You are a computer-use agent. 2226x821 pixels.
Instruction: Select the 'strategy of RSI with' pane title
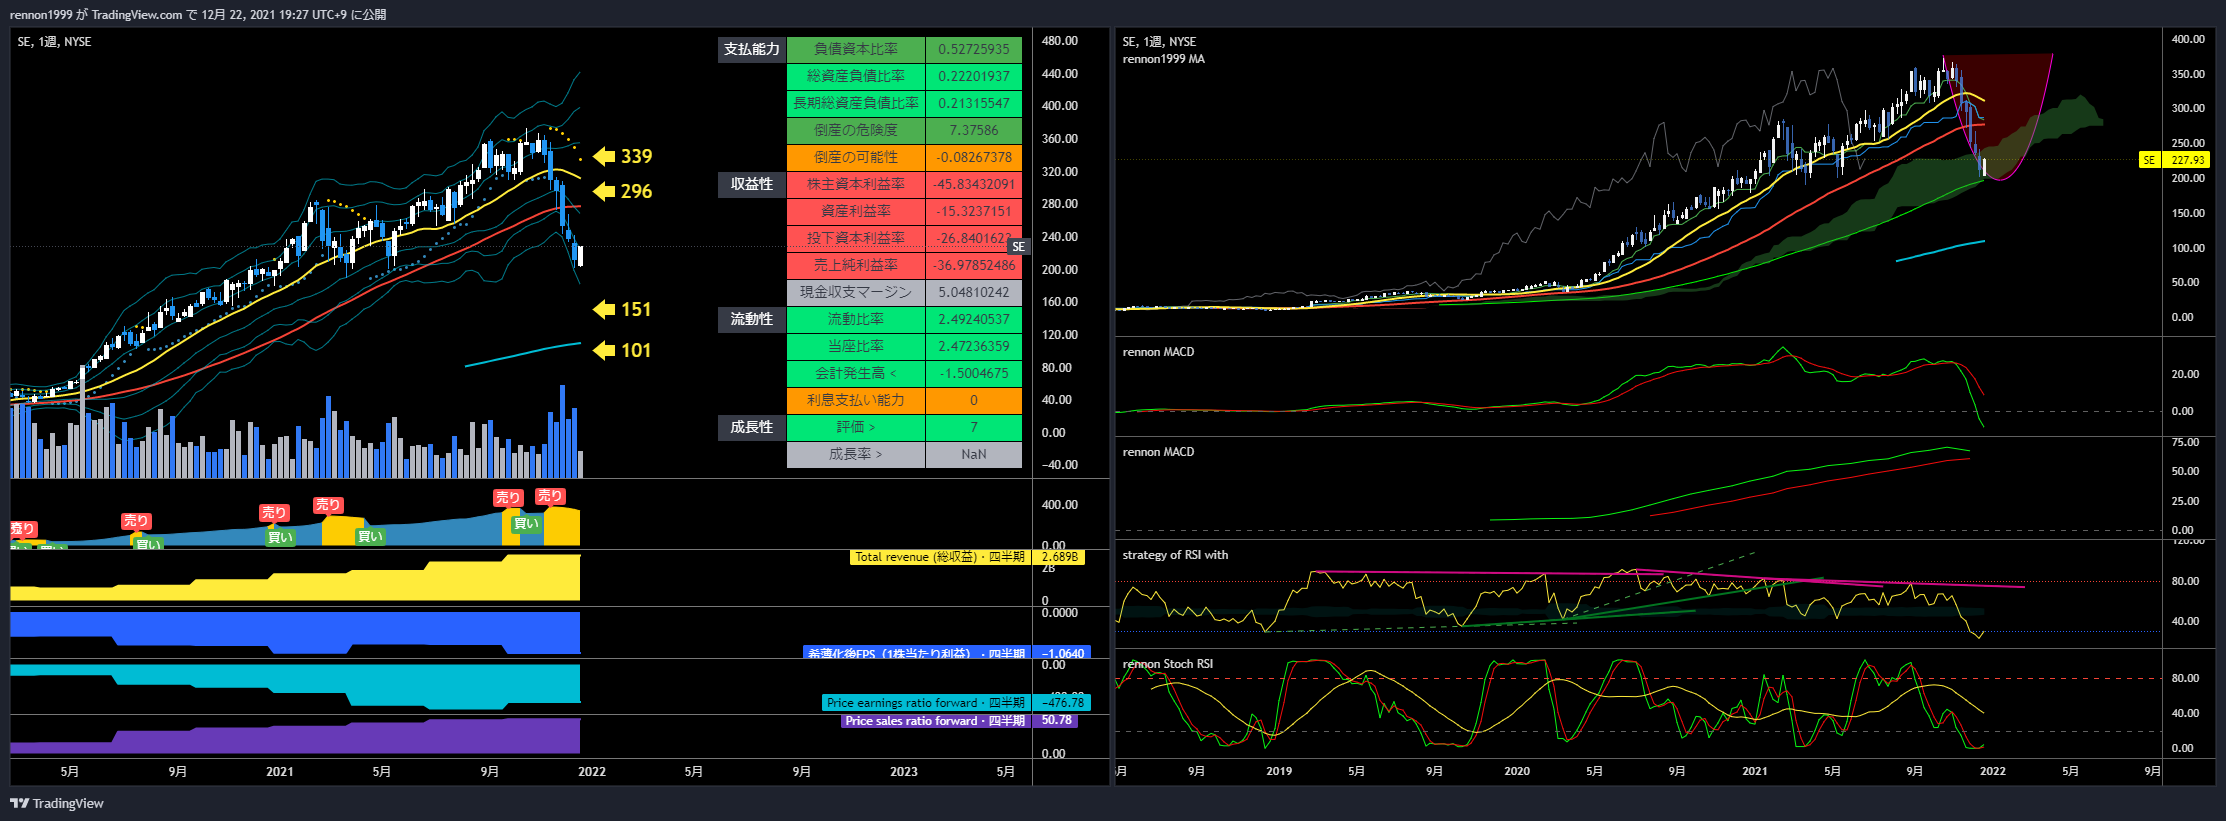coord(1175,555)
